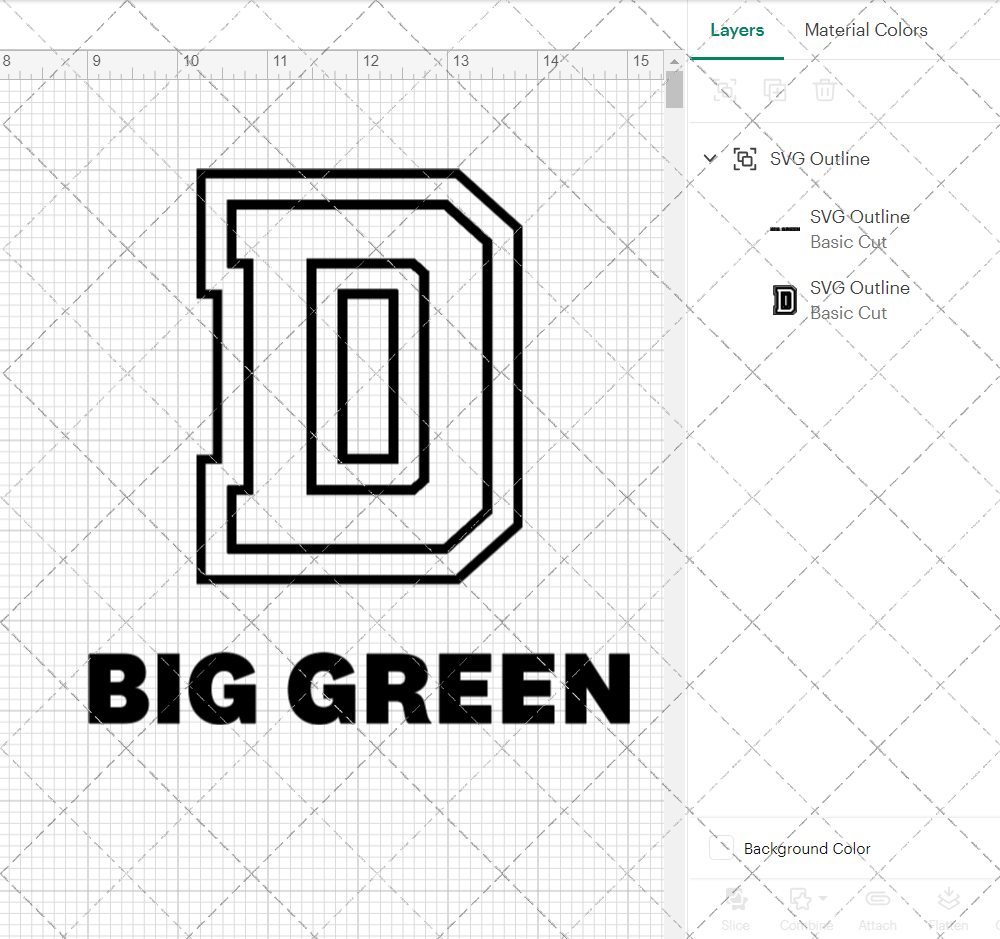Click the Duplicate layer icon
1000x939 pixels.
[775, 90]
